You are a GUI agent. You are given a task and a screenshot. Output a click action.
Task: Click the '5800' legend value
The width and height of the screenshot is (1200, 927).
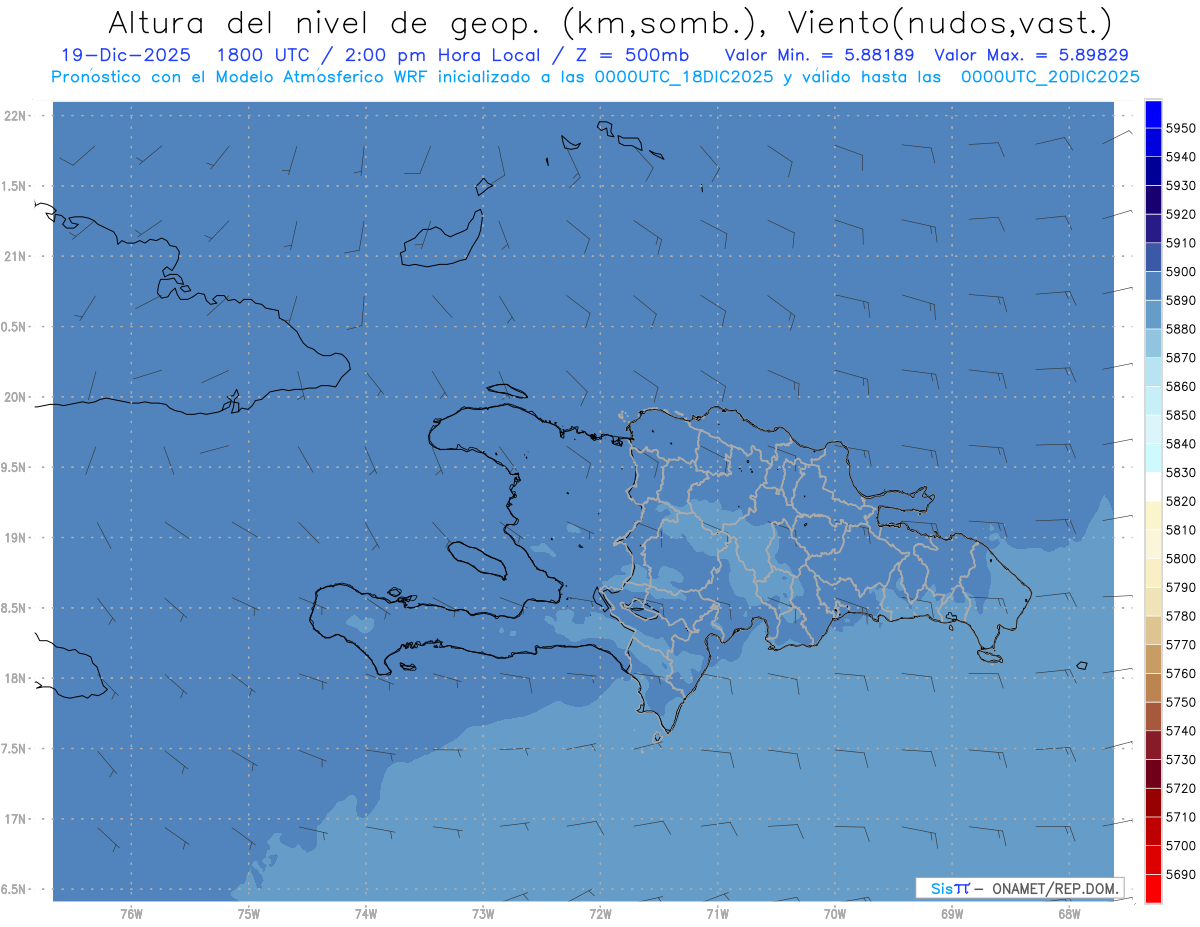point(1180,558)
